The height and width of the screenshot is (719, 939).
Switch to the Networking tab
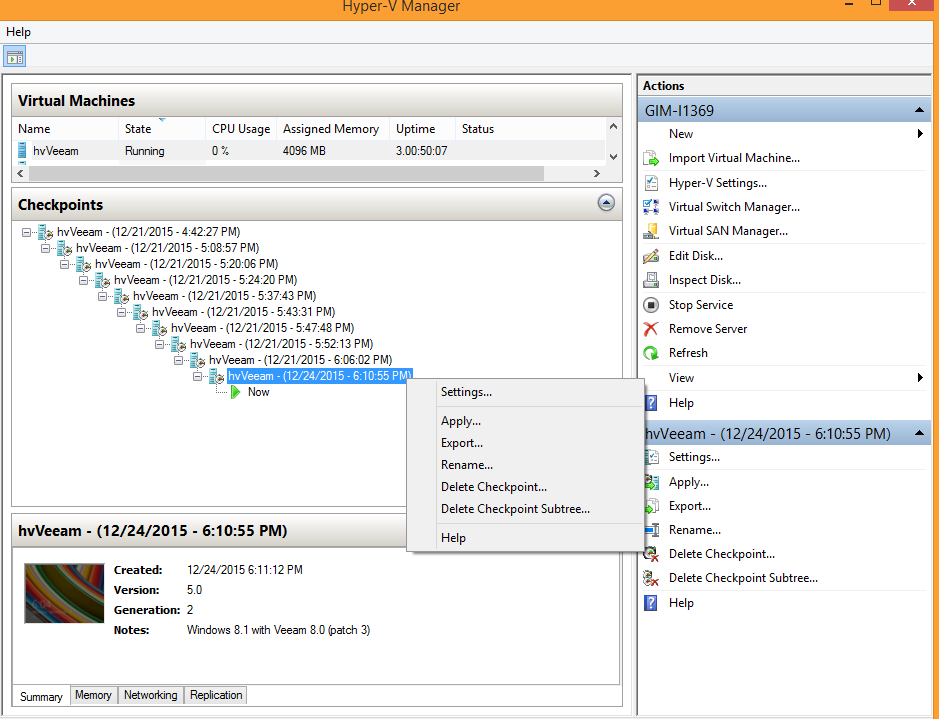point(150,695)
